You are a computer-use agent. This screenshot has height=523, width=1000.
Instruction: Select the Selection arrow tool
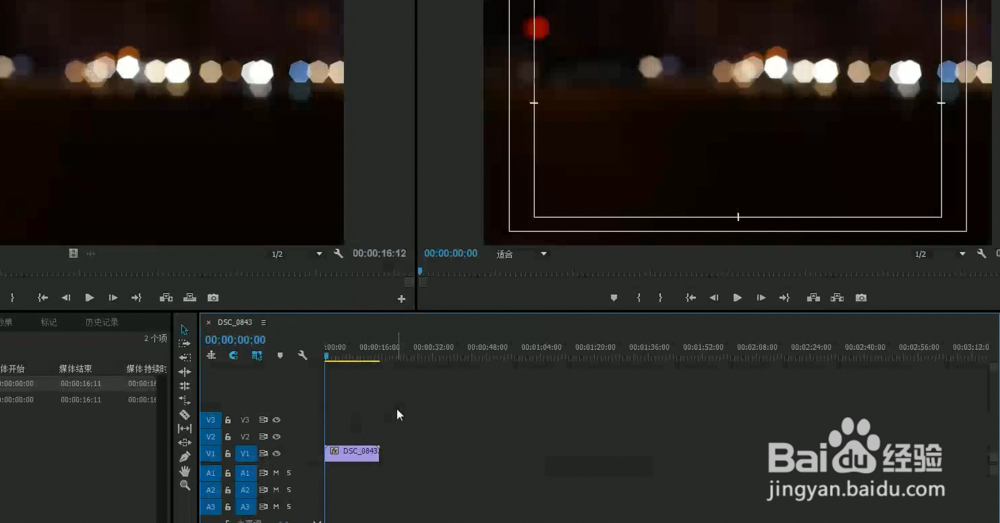tap(184, 330)
